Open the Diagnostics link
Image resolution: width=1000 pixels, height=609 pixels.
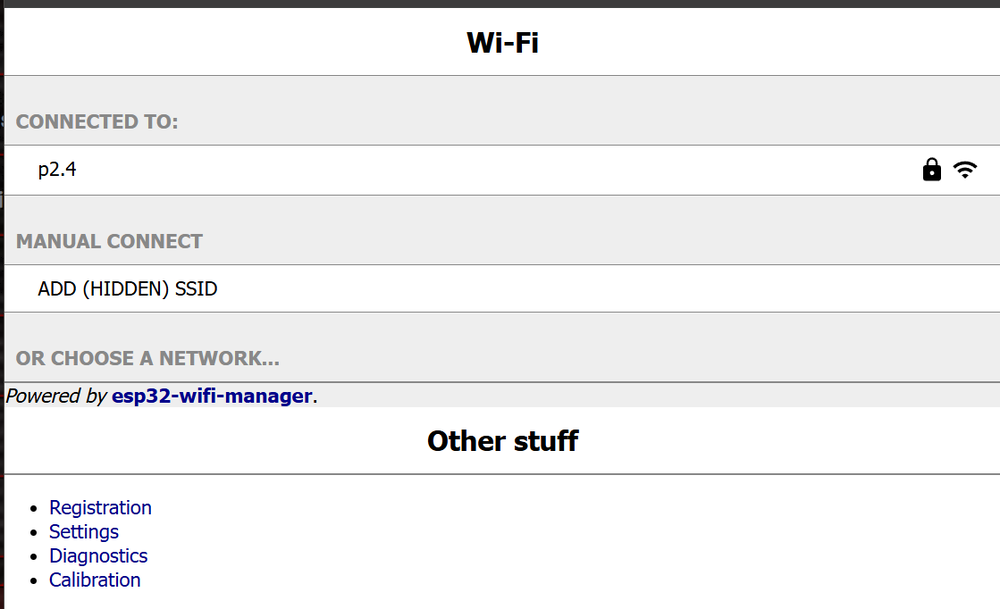[x=98, y=556]
